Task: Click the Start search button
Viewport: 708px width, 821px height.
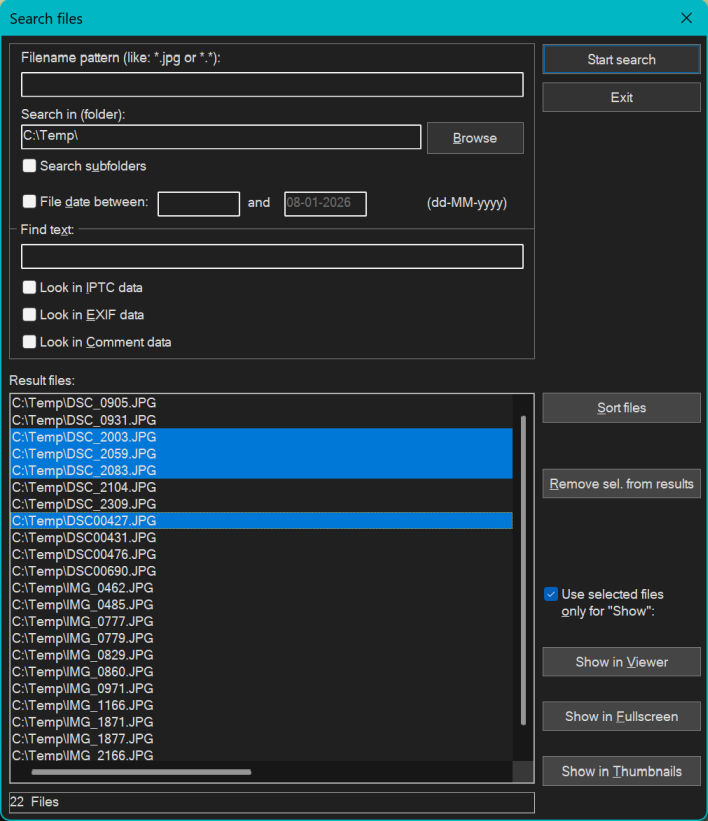Action: tap(621, 60)
